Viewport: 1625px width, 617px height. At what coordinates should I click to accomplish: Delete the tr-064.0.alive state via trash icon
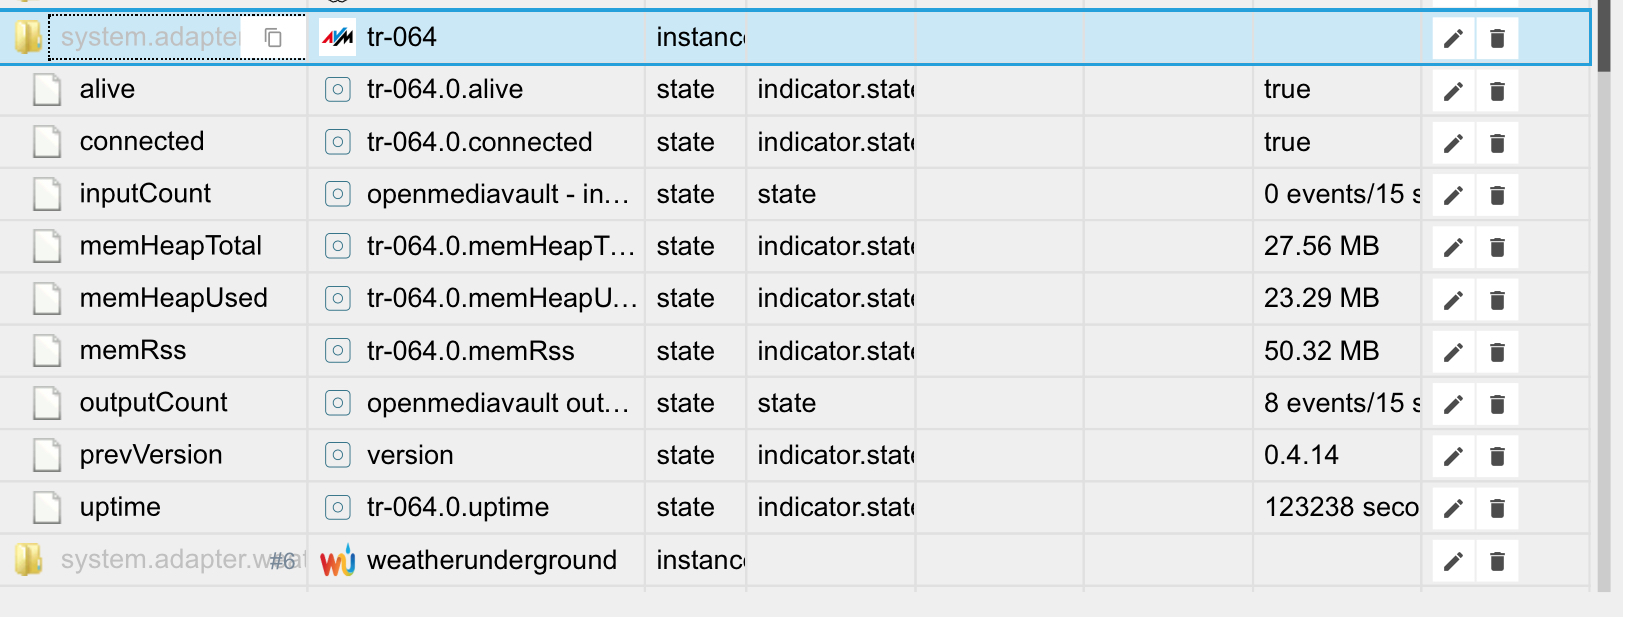[x=1497, y=92]
